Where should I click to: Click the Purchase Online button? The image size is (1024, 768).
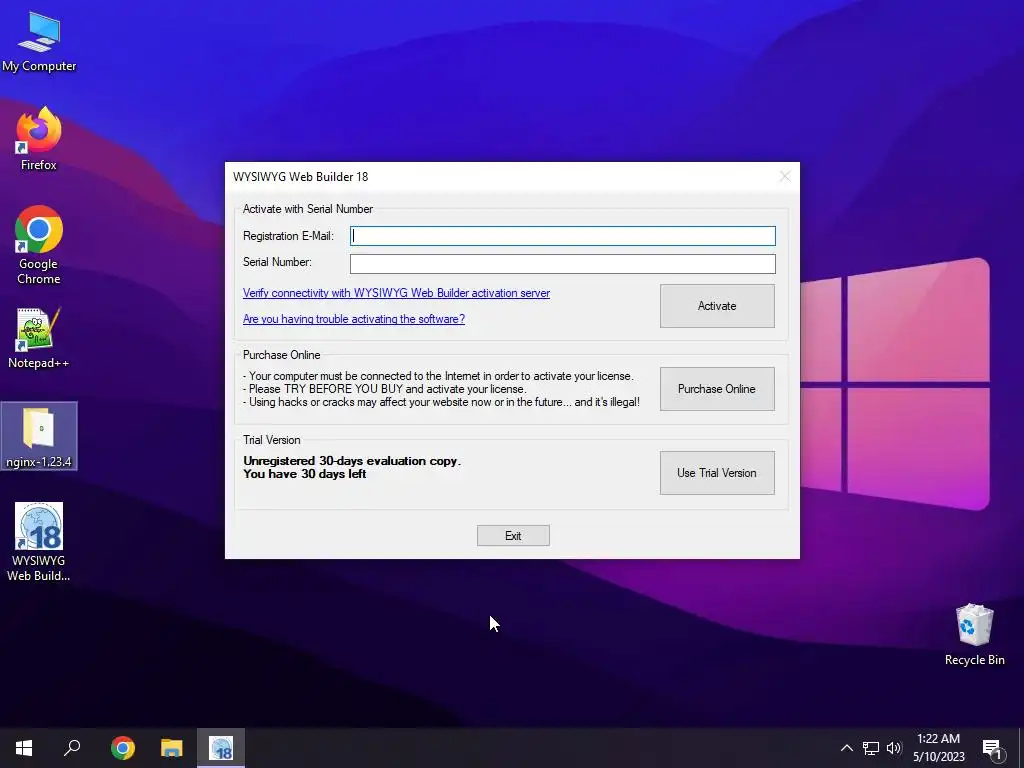point(717,389)
